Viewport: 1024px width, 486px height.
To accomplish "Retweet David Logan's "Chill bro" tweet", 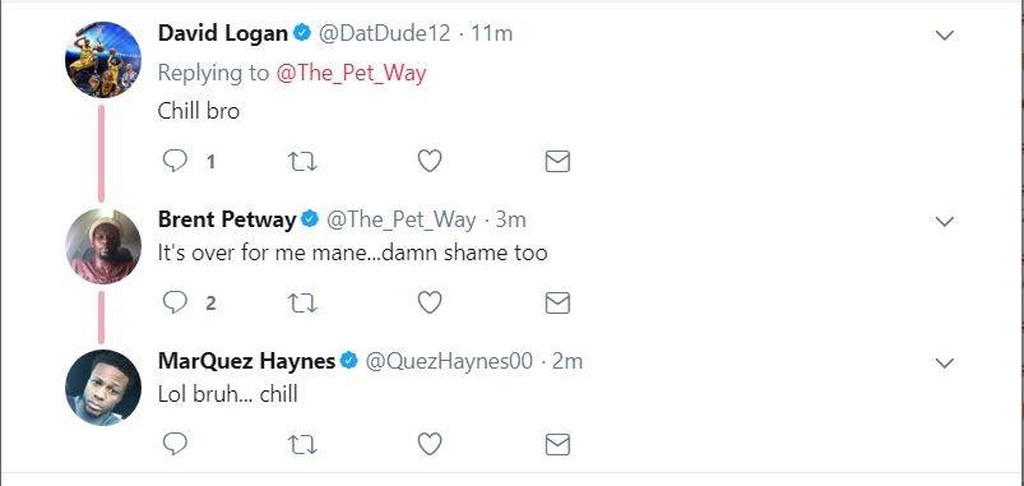I will tap(301, 161).
